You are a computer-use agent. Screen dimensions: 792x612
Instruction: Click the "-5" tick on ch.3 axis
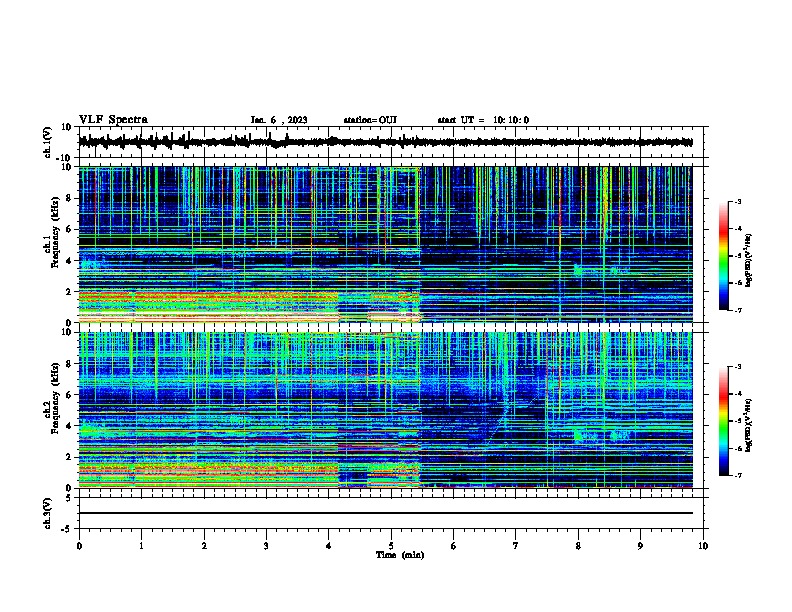click(x=67, y=529)
